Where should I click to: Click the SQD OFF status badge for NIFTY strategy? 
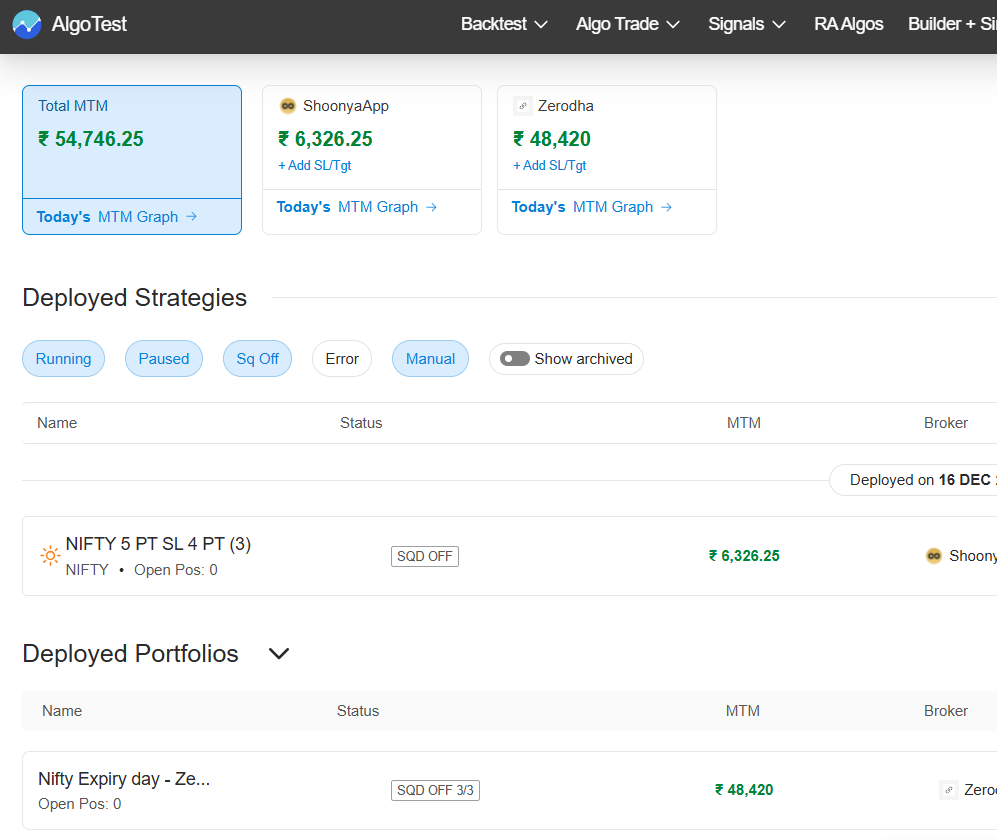(425, 556)
